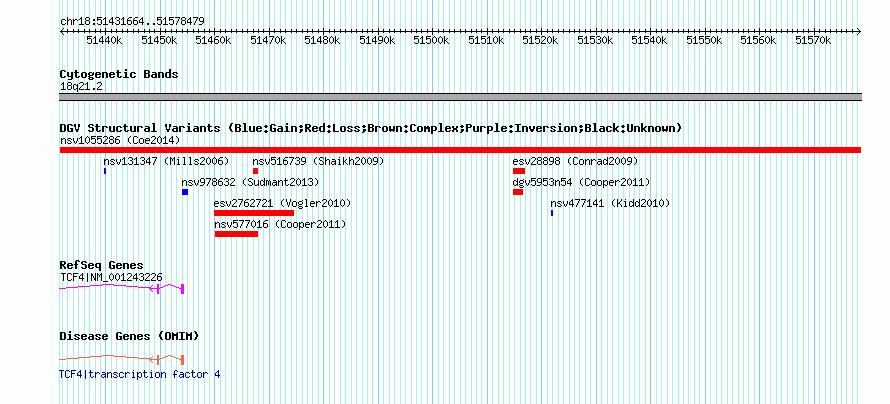
Task: Click the nsv978632 (Sudmant2013) label
Action: coord(250,182)
